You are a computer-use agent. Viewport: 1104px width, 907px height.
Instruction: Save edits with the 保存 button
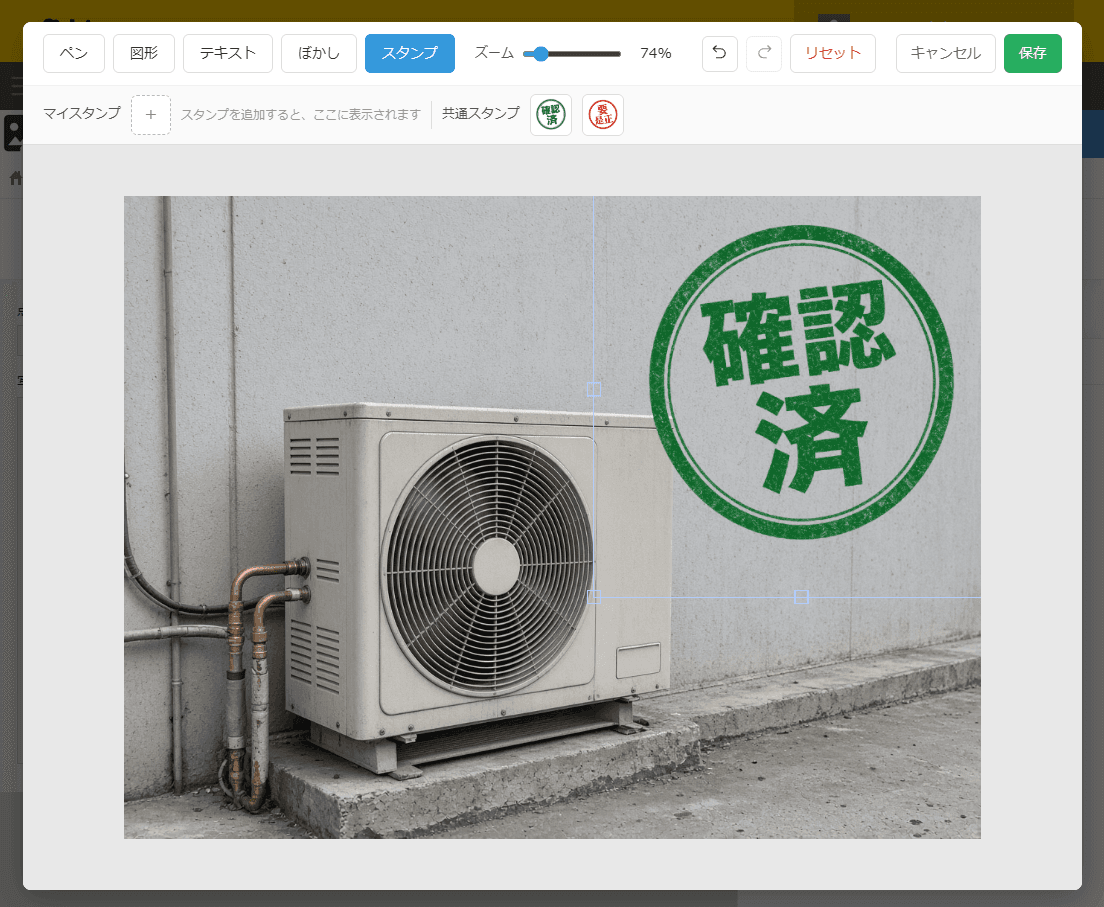(1033, 54)
